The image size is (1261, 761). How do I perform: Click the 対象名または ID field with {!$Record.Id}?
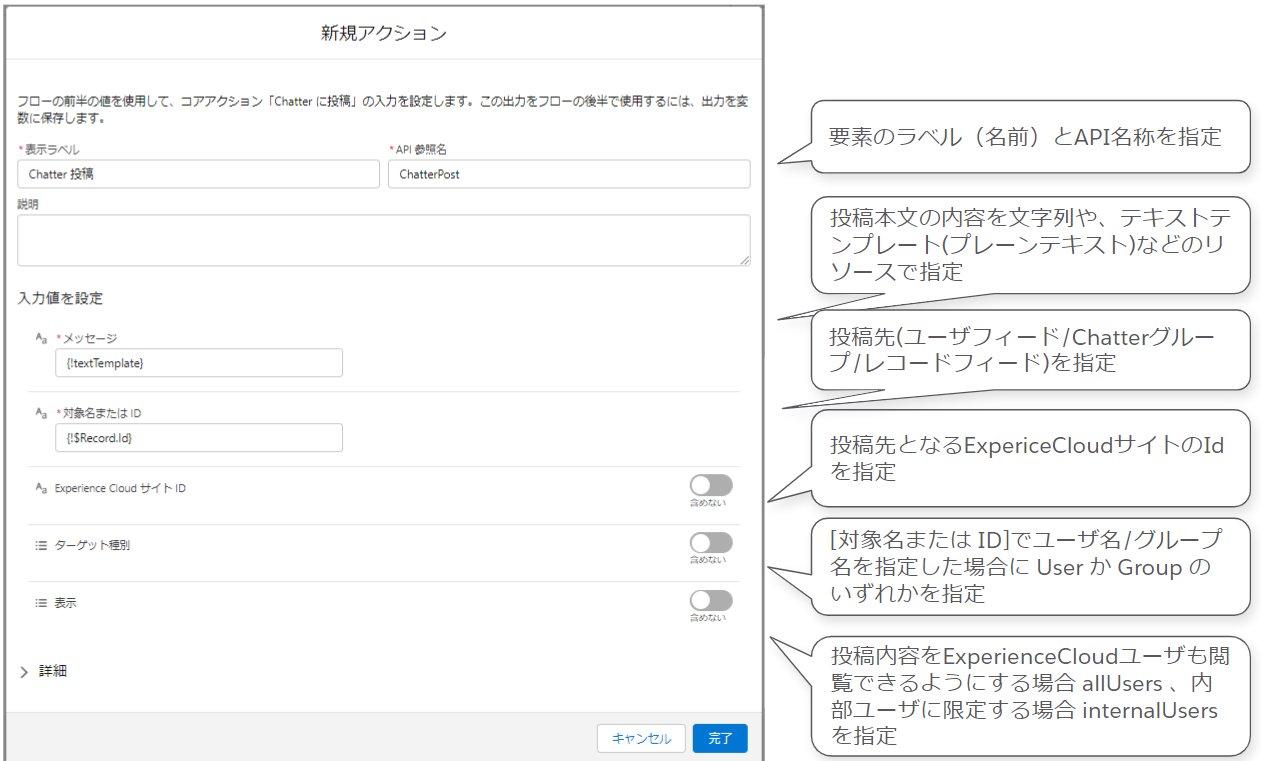point(198,437)
